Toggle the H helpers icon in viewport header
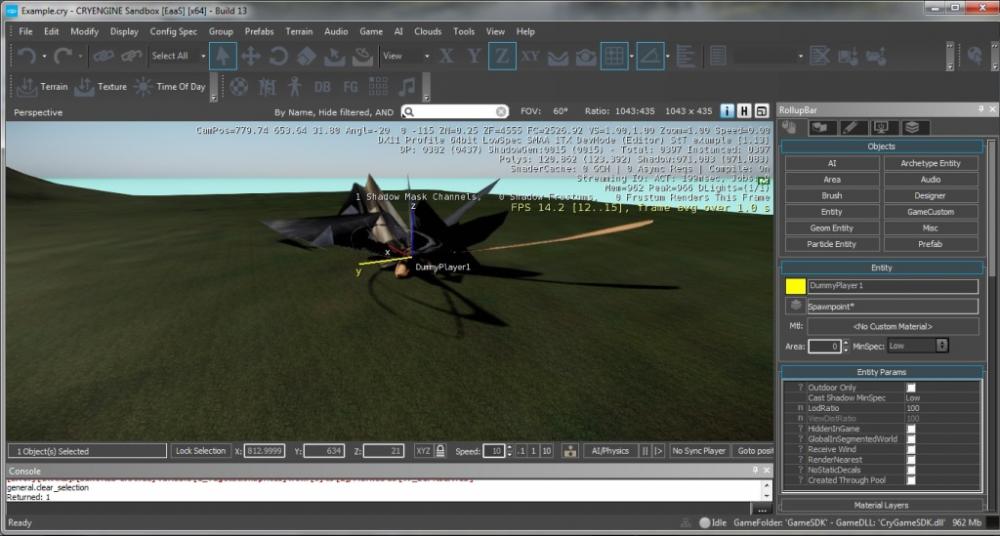The width and height of the screenshot is (1000, 536). [744, 111]
